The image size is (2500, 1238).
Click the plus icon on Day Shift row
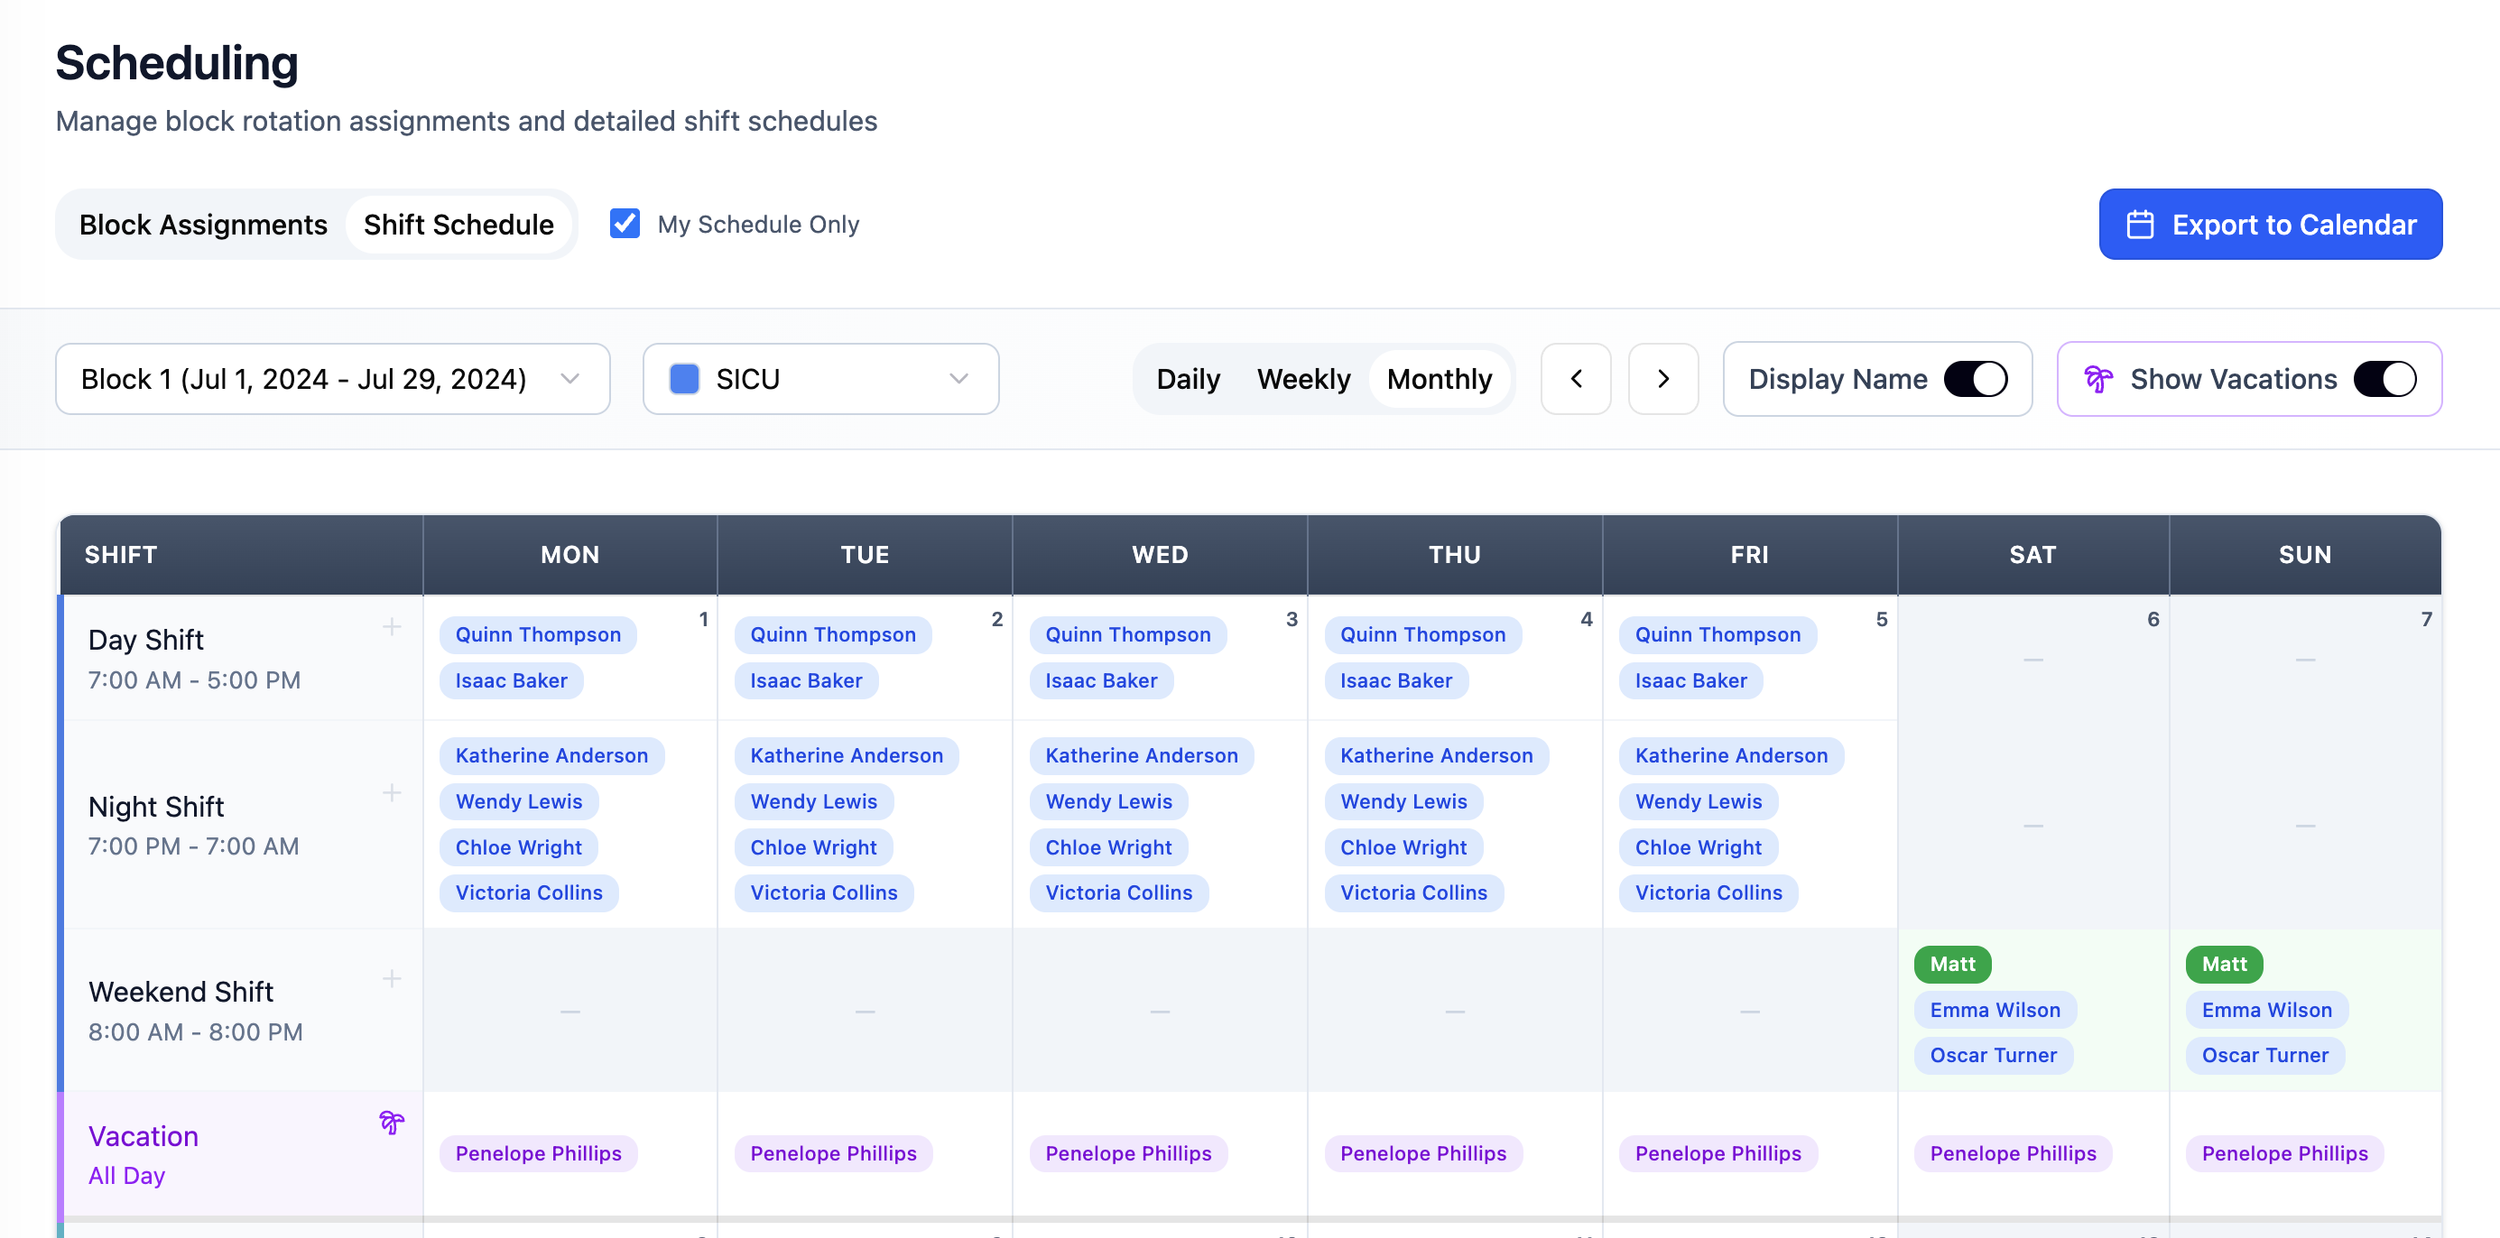pos(392,627)
